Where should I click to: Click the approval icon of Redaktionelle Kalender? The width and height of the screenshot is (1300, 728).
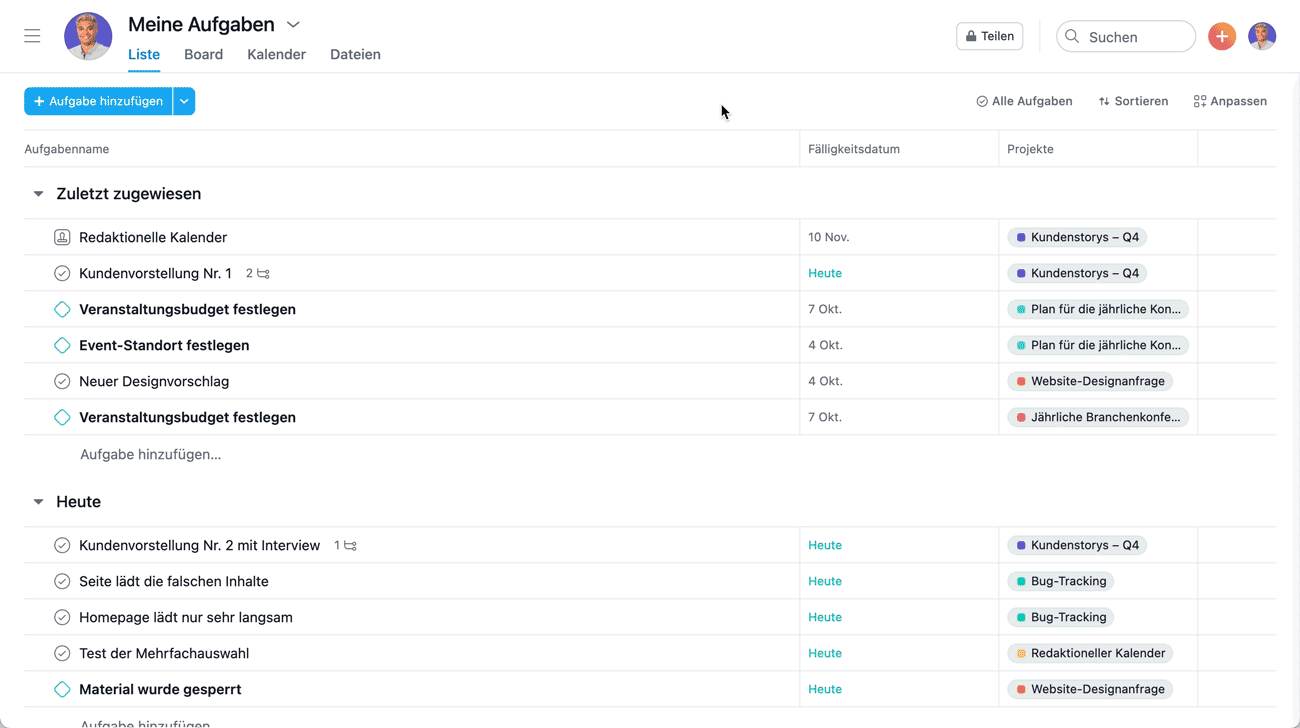(x=62, y=237)
